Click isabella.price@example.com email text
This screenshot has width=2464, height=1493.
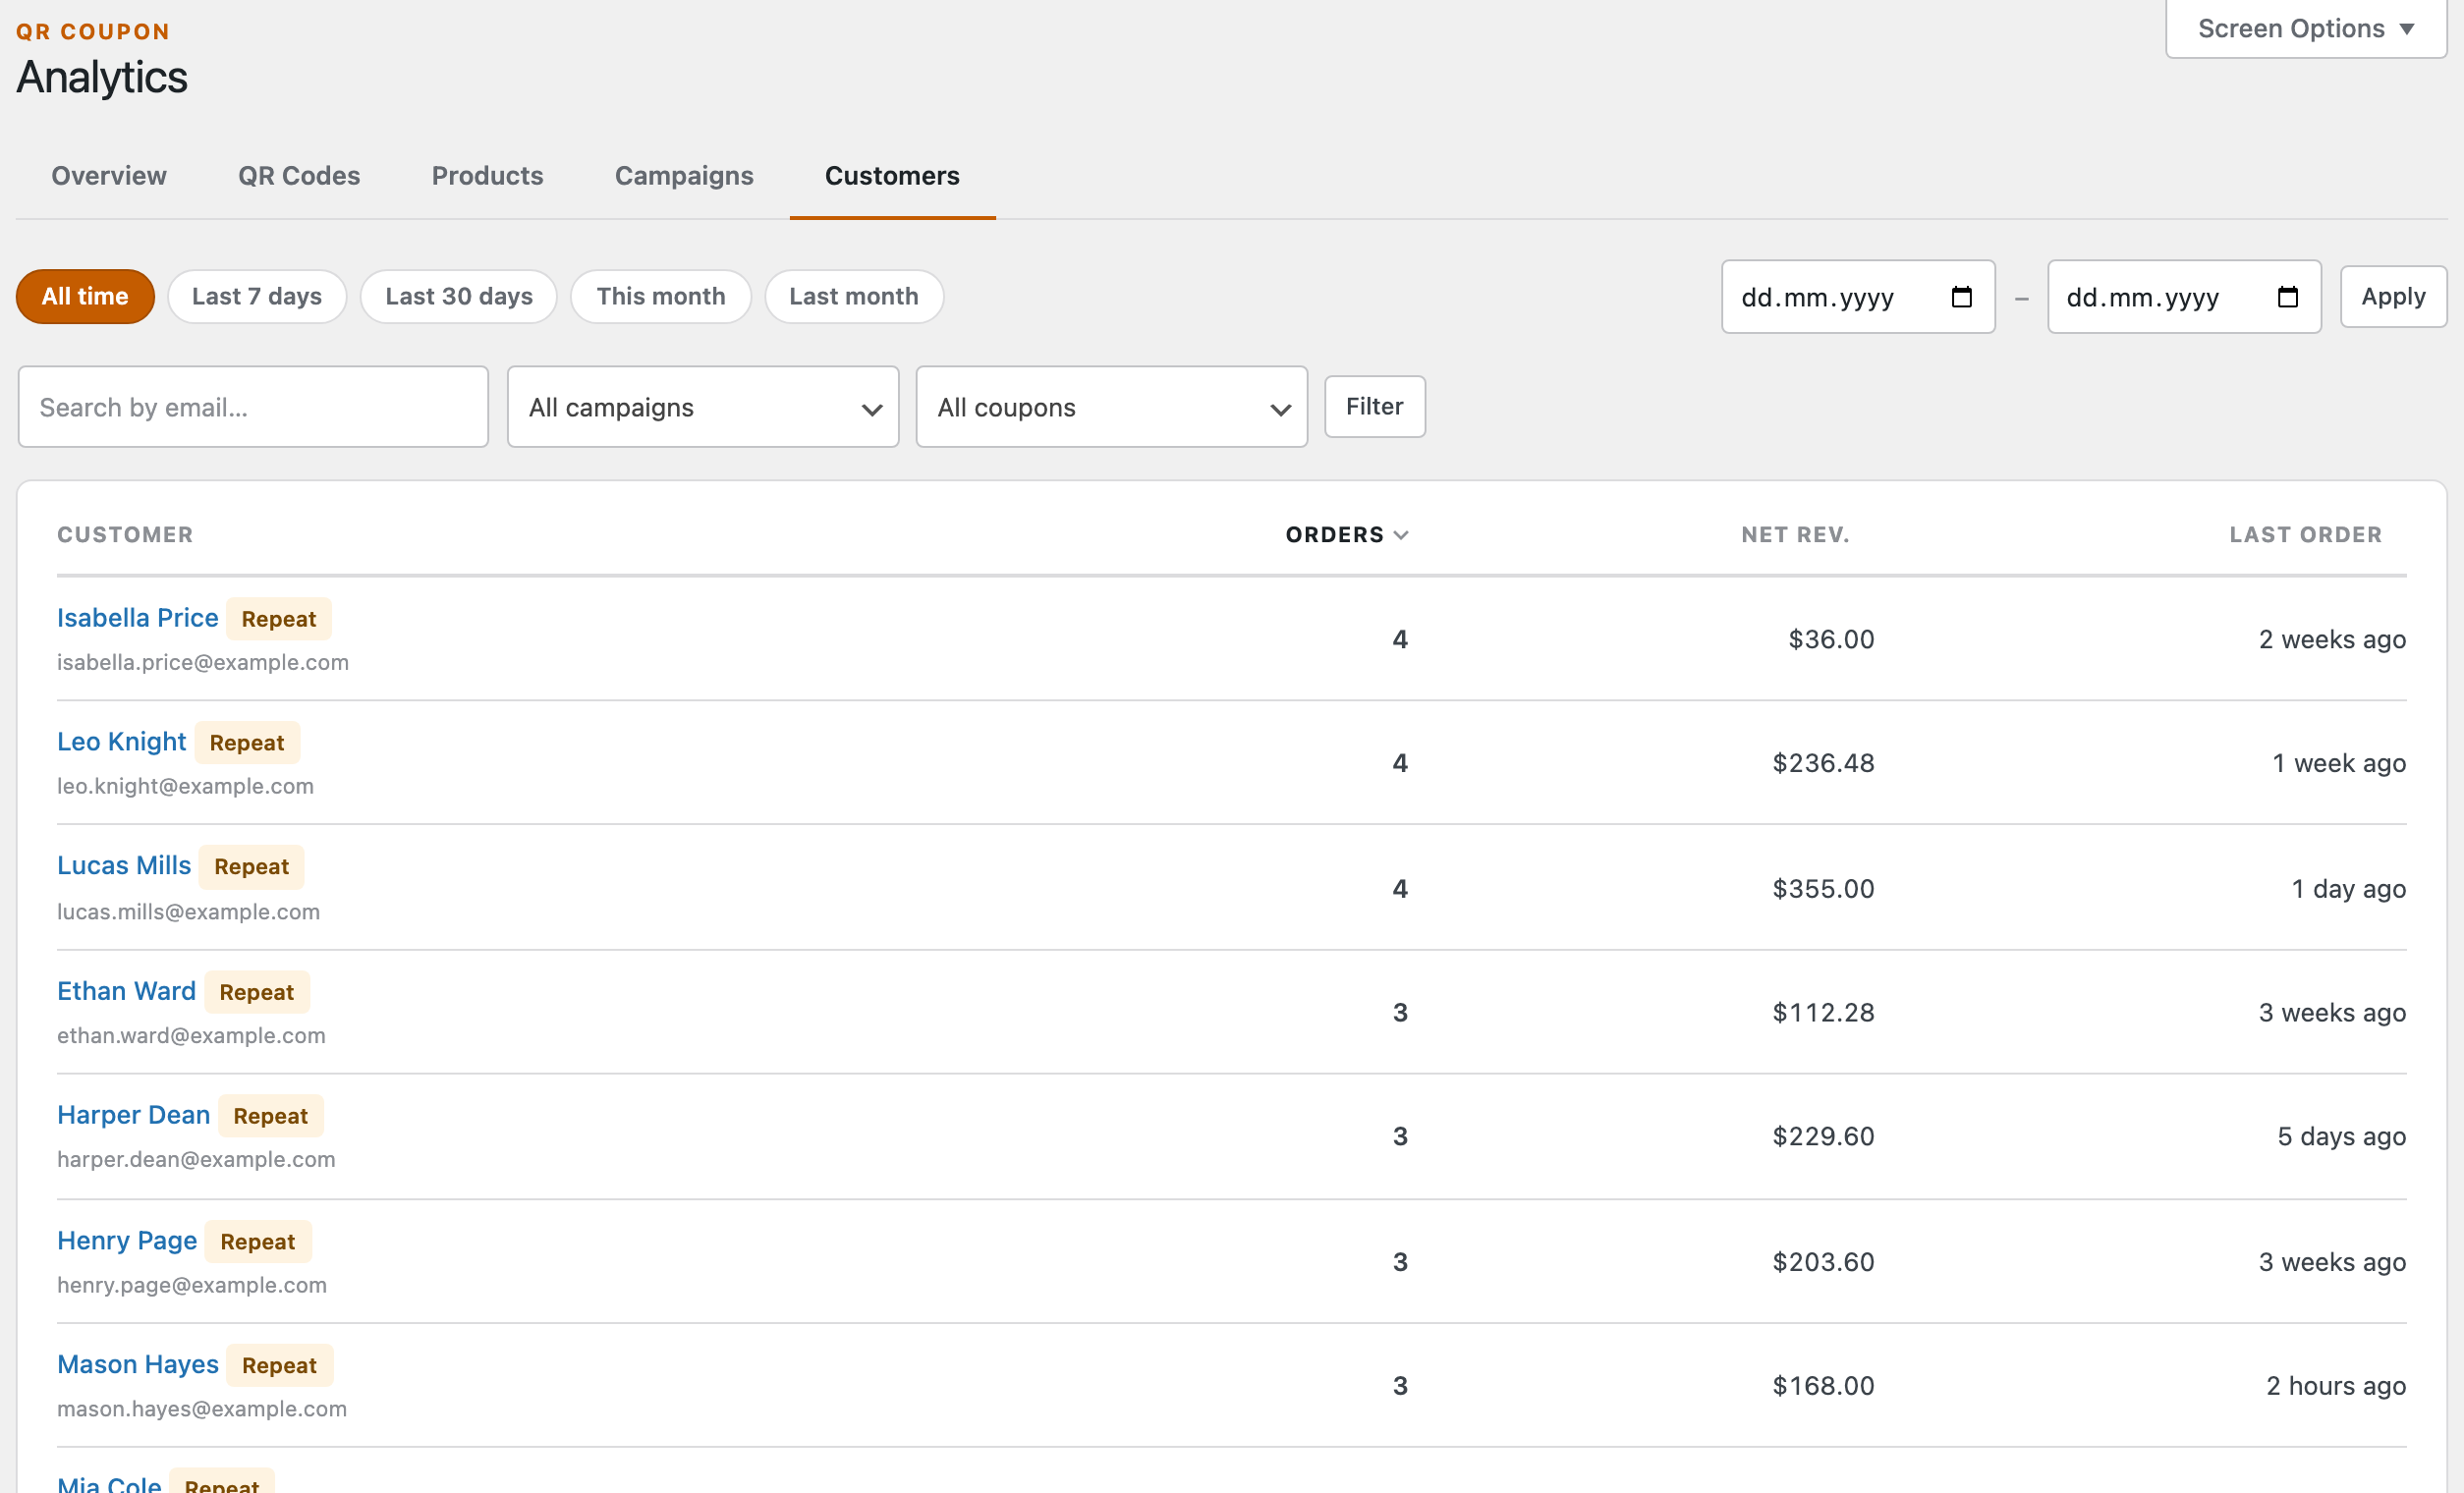[x=203, y=663]
